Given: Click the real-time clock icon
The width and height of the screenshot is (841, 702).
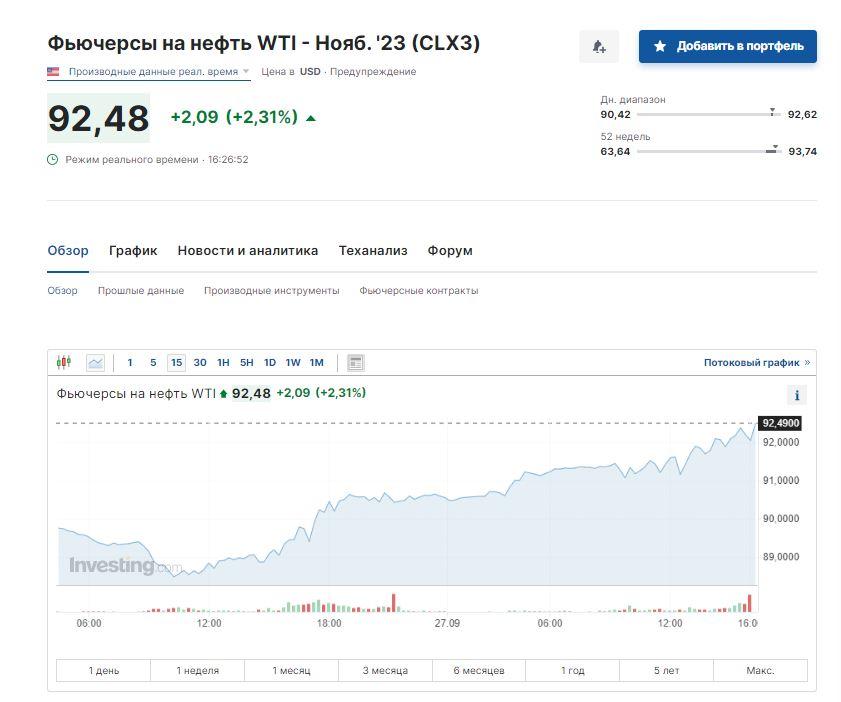Looking at the screenshot, I should point(53,159).
